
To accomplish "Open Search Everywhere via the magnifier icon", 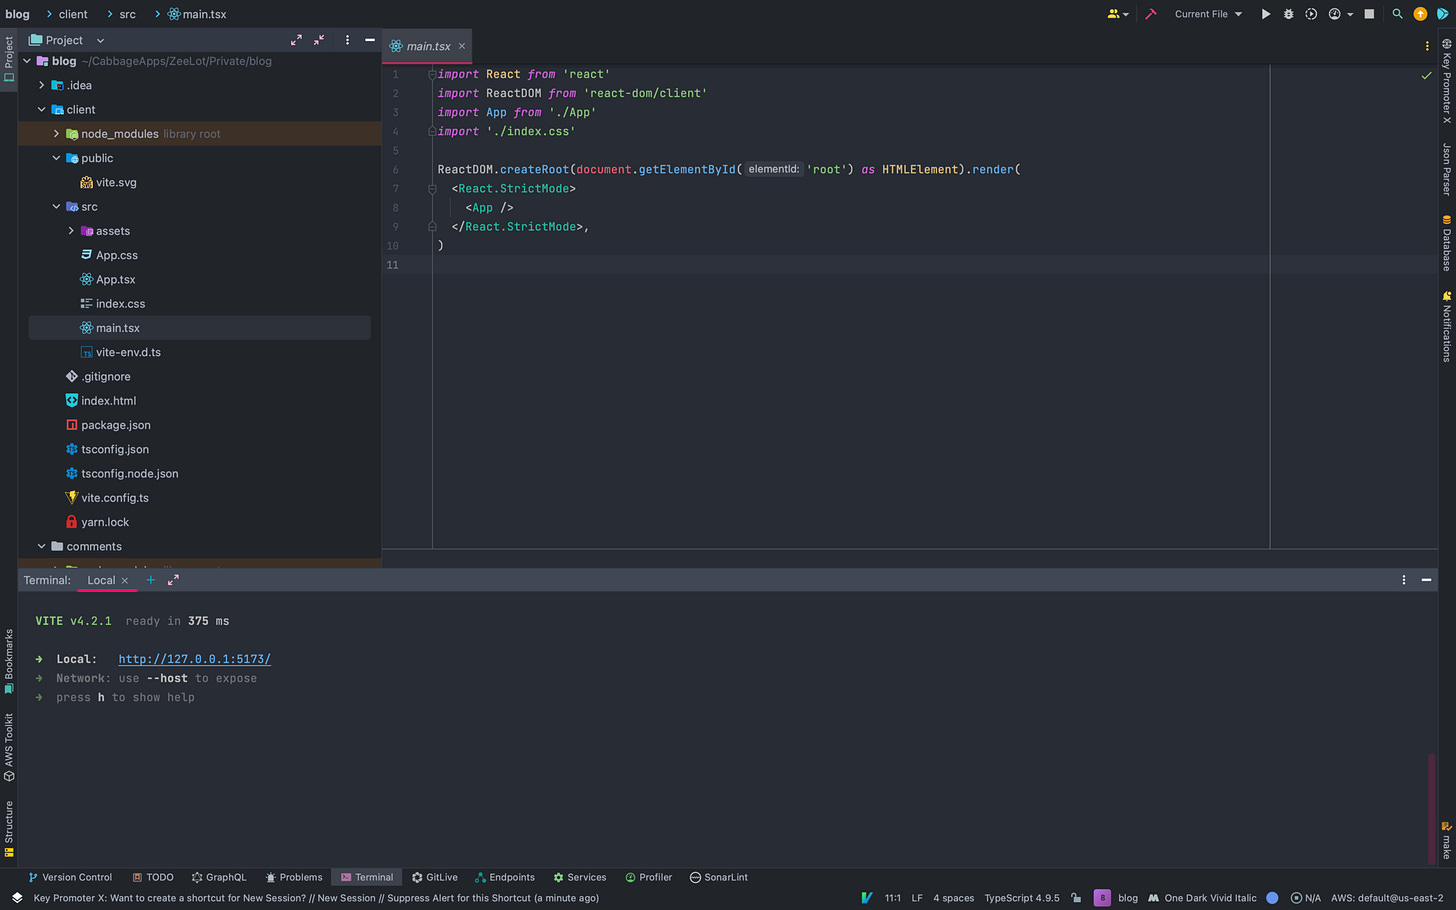I will [x=1397, y=14].
